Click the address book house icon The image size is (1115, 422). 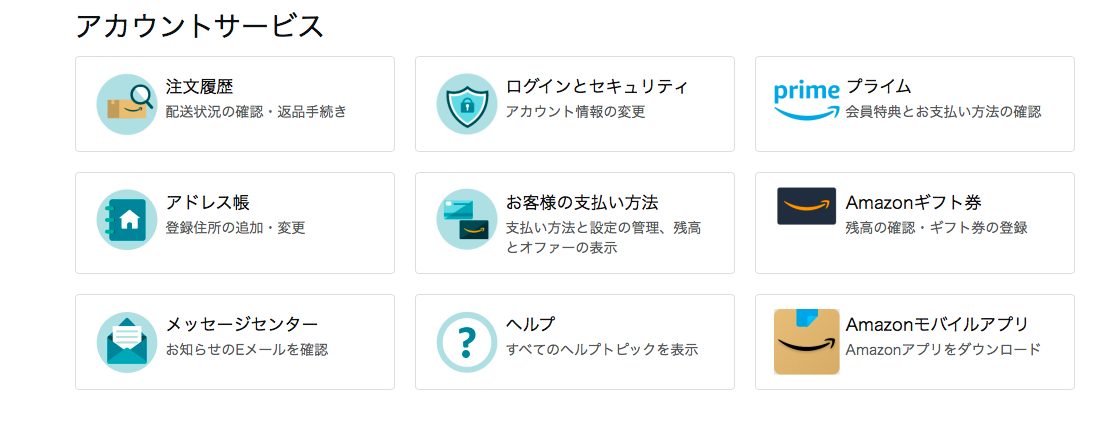point(127,219)
